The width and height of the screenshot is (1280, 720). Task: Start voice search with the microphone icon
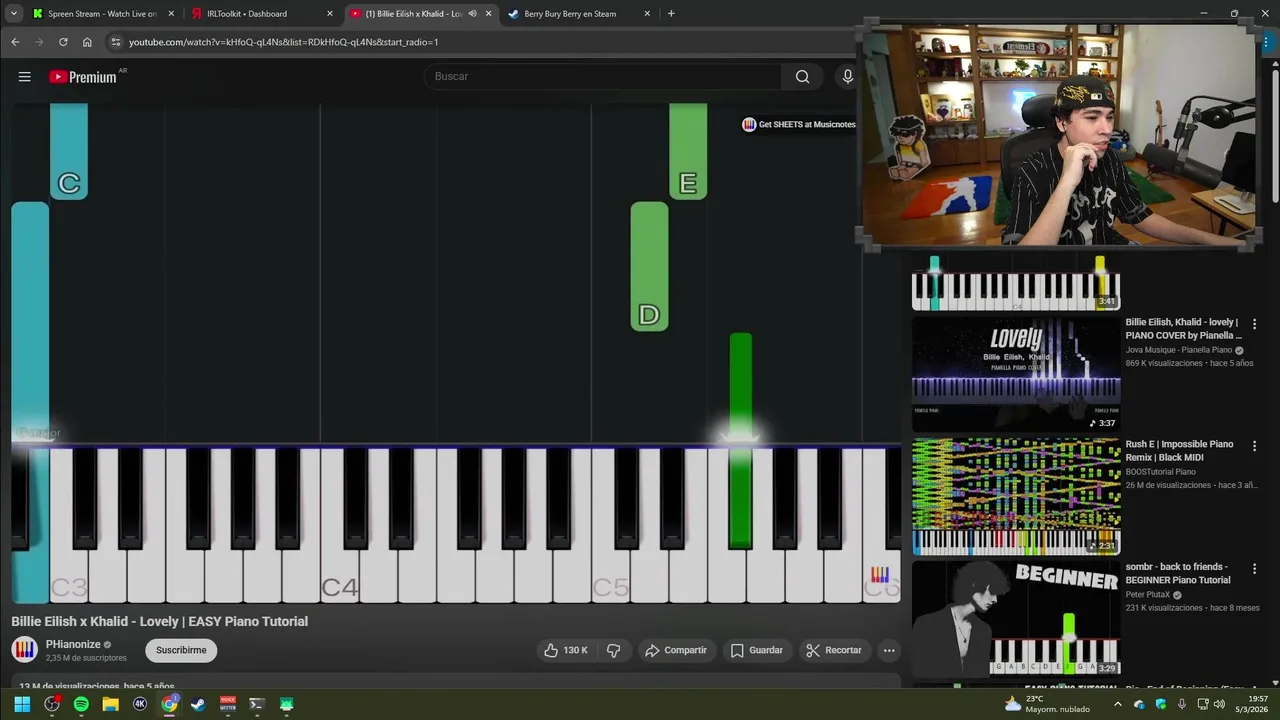pos(847,76)
